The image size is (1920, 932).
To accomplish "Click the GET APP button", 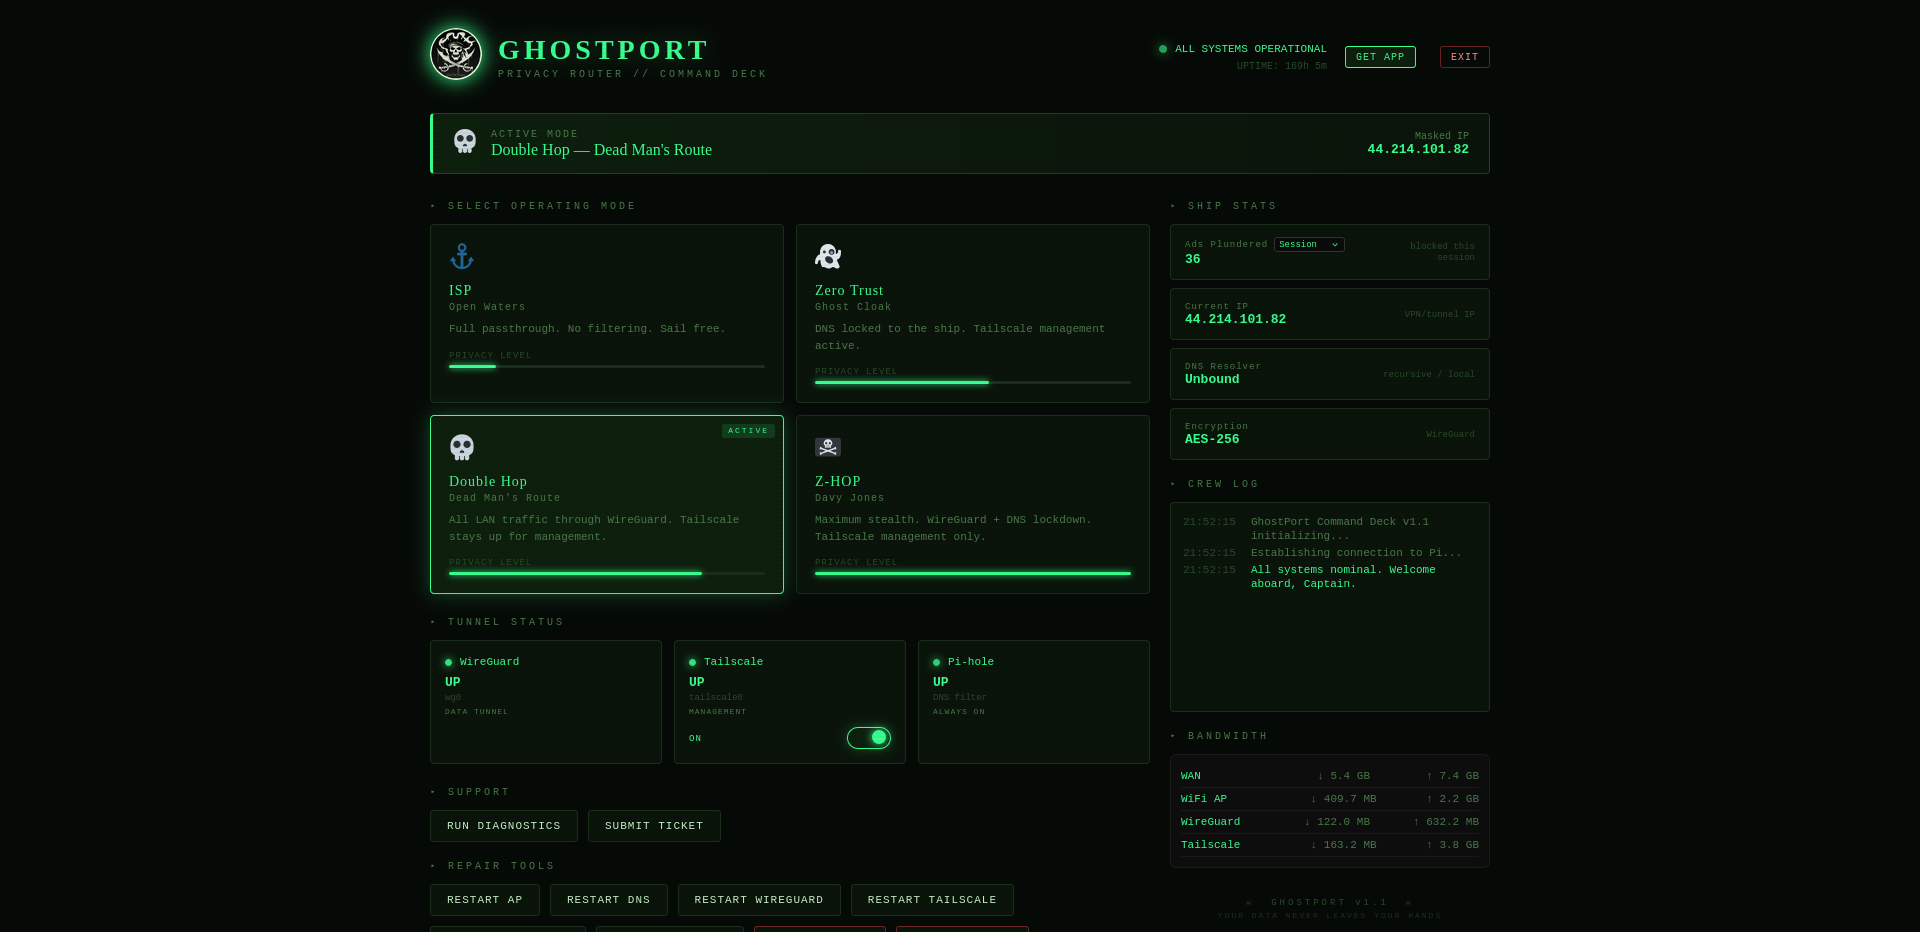I will [1380, 57].
